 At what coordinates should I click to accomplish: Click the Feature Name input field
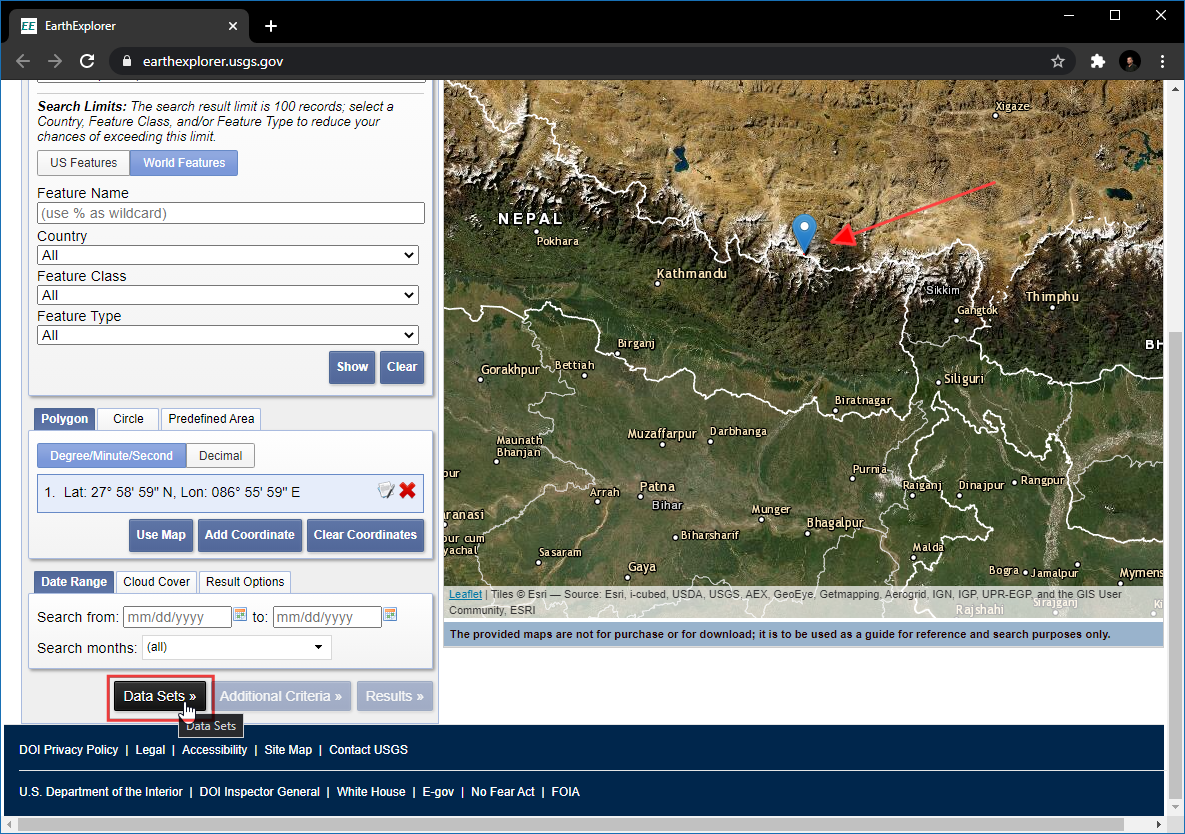coord(231,213)
